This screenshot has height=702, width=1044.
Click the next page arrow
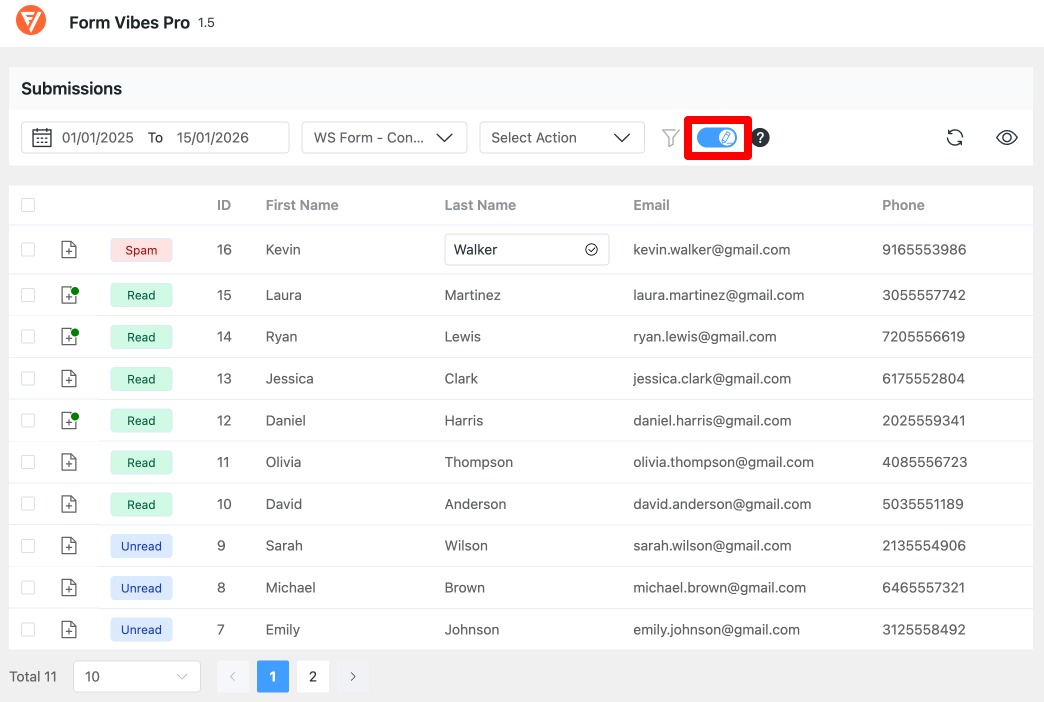[x=352, y=676]
